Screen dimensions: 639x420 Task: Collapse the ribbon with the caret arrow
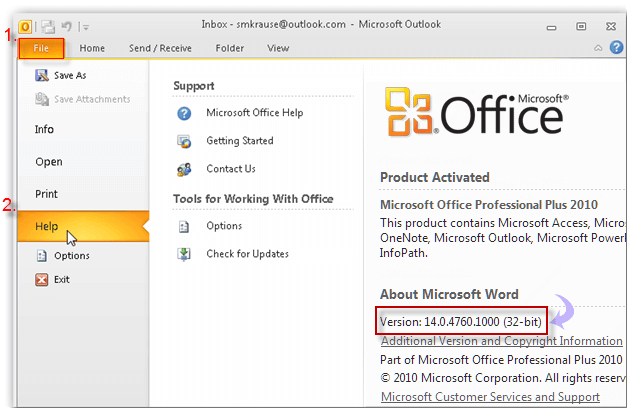click(x=598, y=48)
